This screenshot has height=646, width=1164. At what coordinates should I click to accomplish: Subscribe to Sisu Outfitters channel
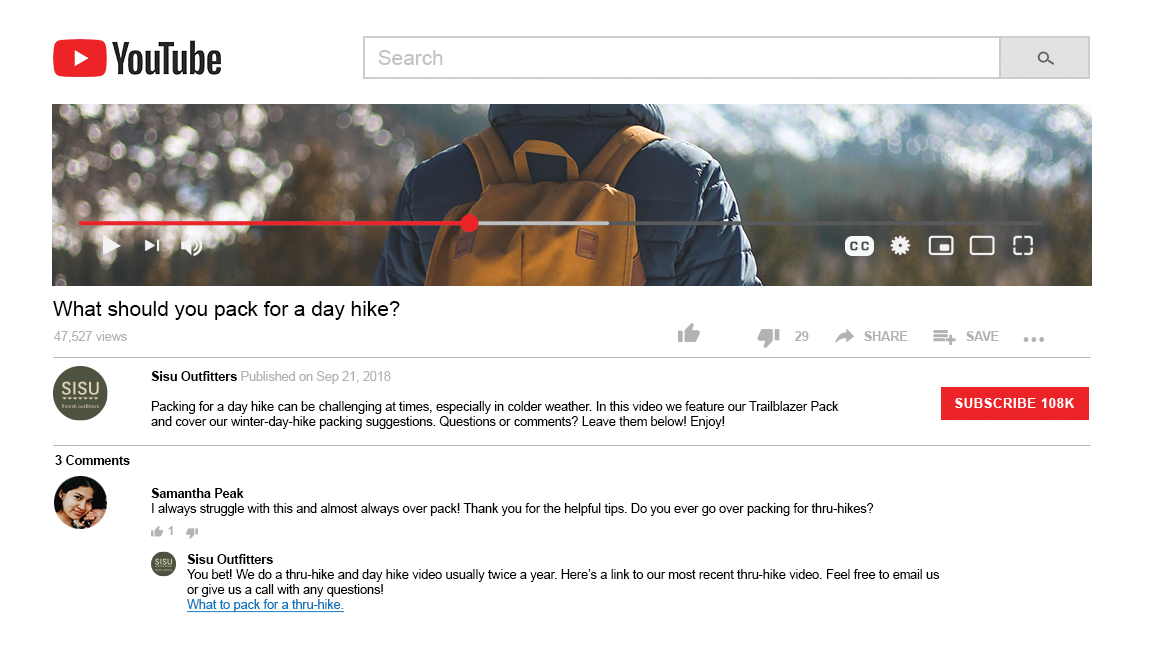point(1014,403)
